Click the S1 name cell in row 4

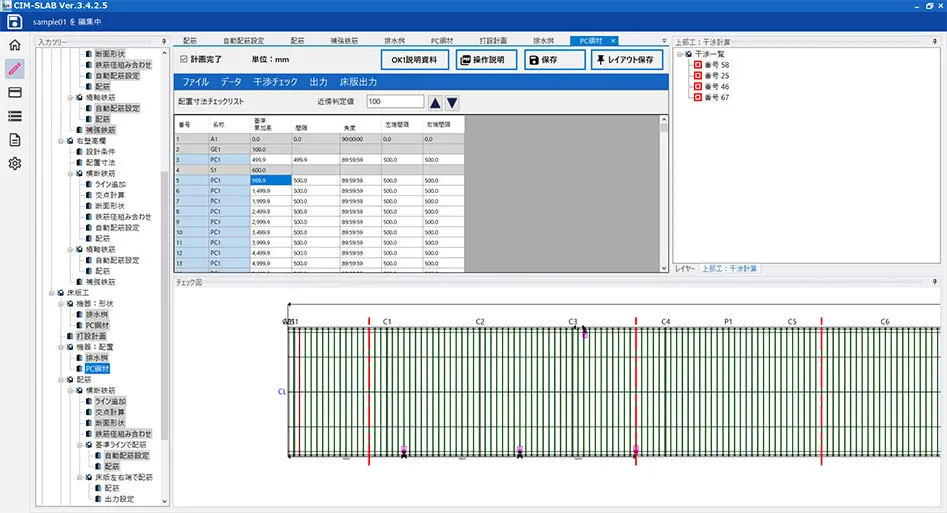[x=229, y=170]
